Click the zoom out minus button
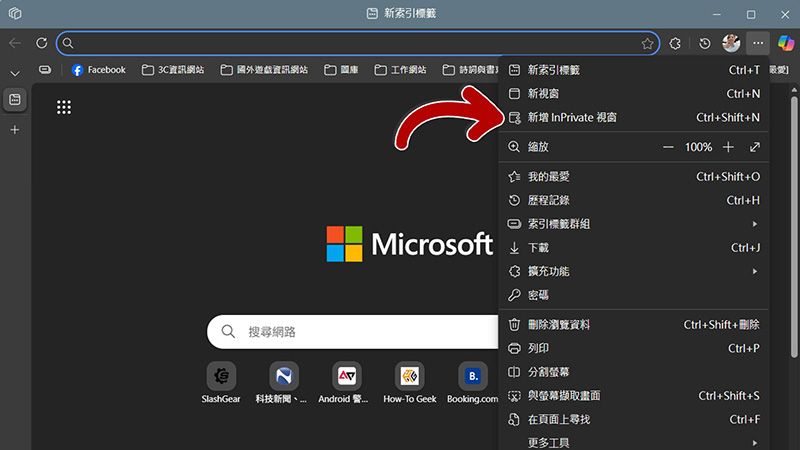Image resolution: width=800 pixels, height=450 pixels. pos(668,147)
